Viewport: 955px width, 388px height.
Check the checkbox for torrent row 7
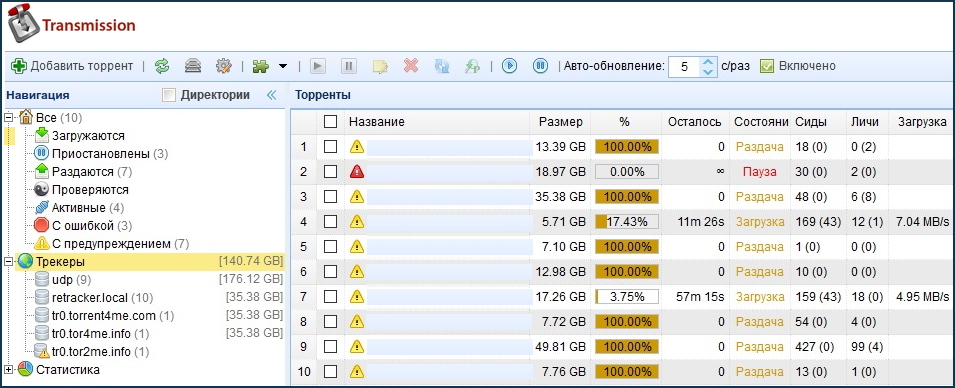click(x=330, y=297)
